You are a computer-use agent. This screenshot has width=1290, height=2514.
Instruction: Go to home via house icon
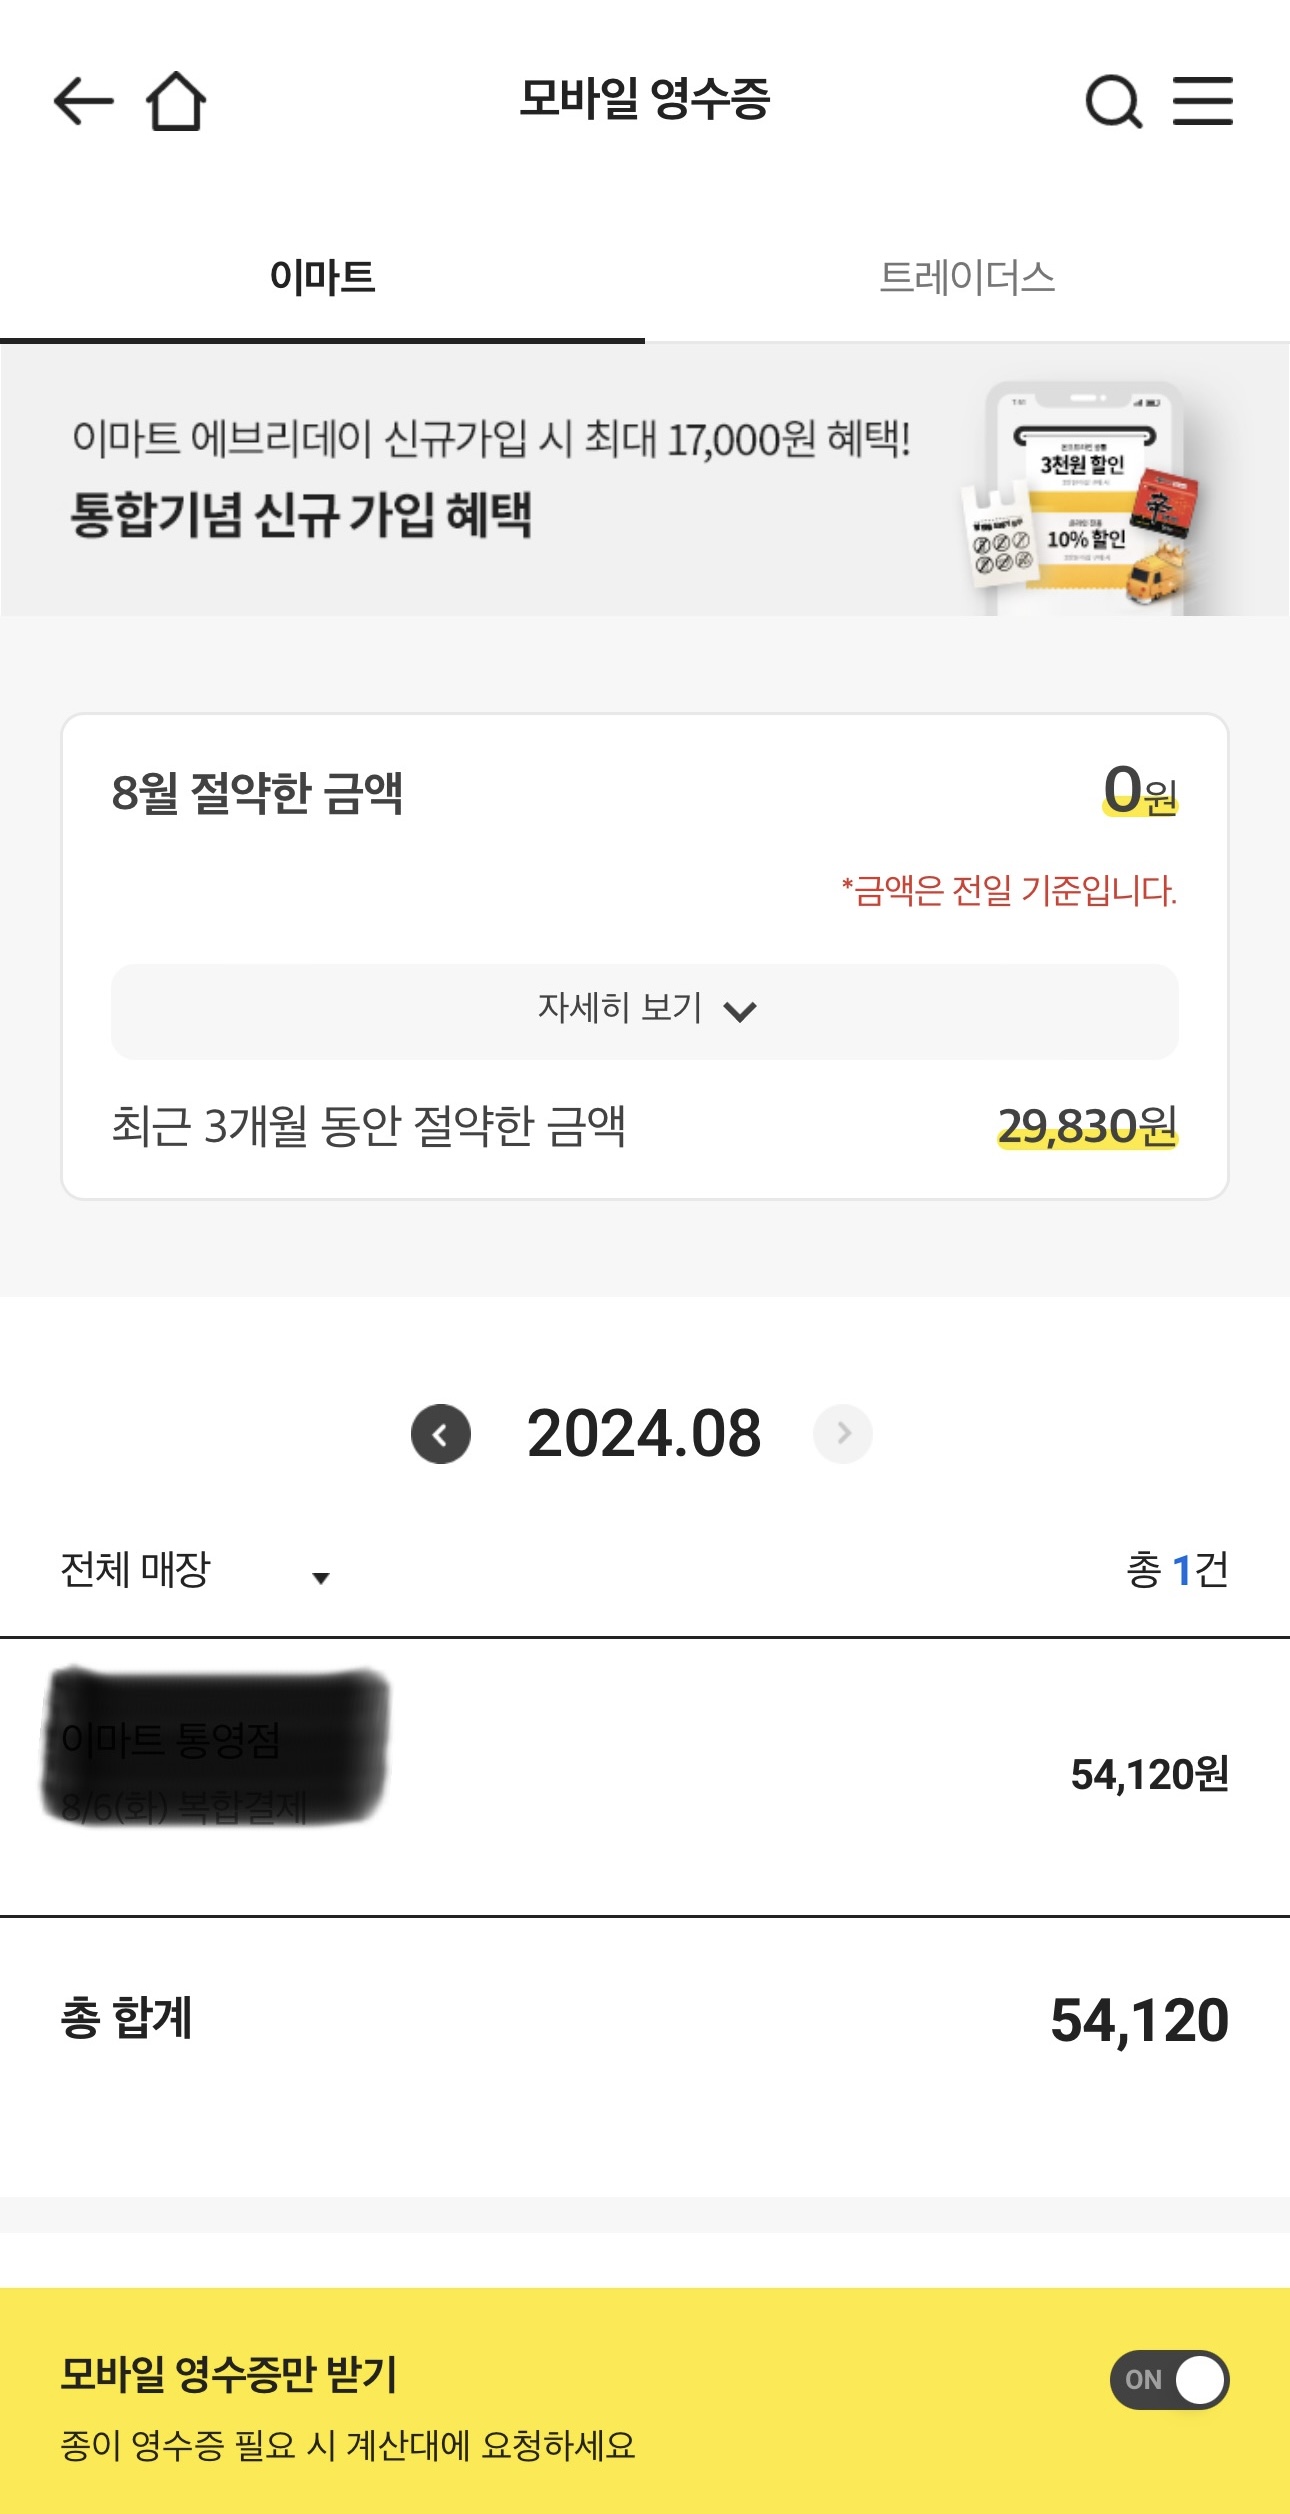[x=176, y=101]
